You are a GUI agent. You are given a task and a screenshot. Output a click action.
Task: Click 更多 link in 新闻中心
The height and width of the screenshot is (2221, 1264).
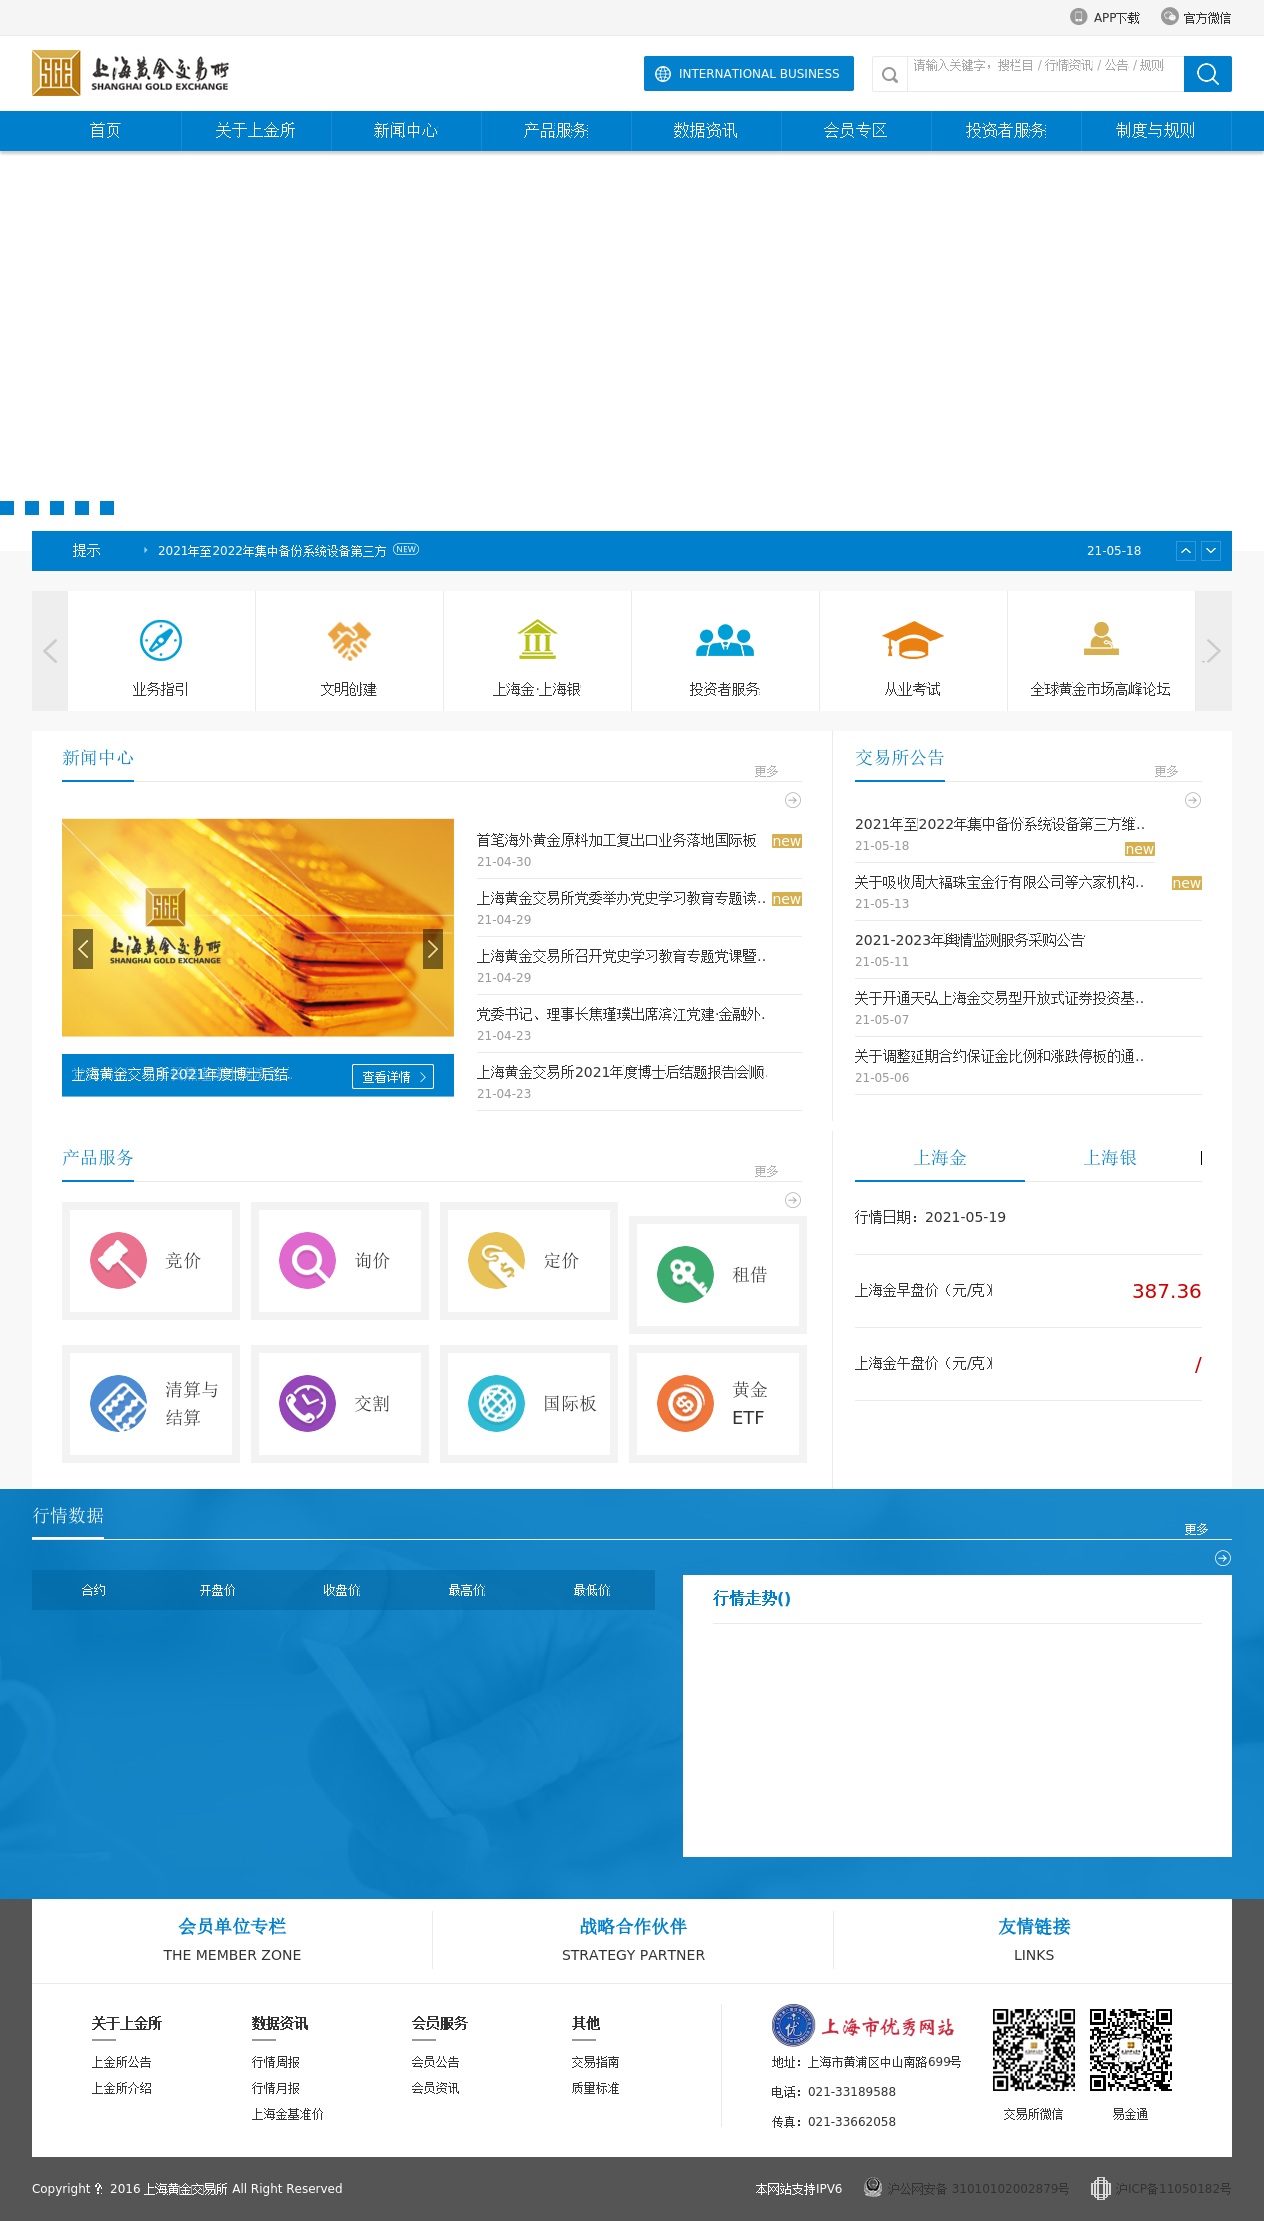click(x=766, y=771)
